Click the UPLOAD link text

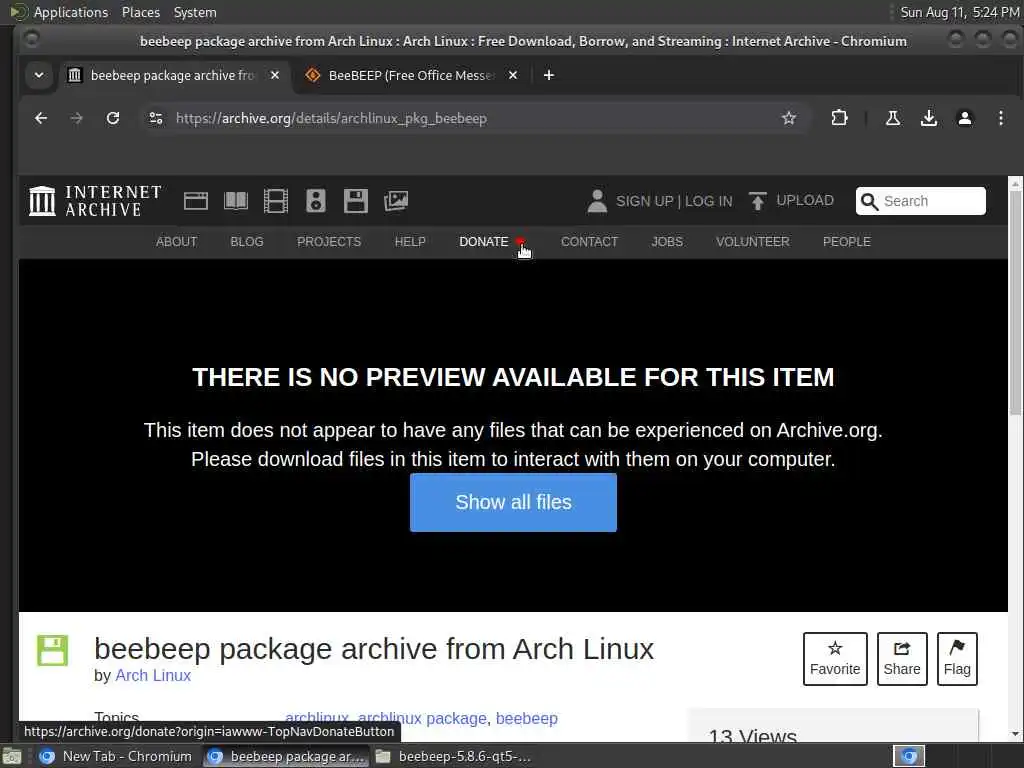(x=805, y=200)
